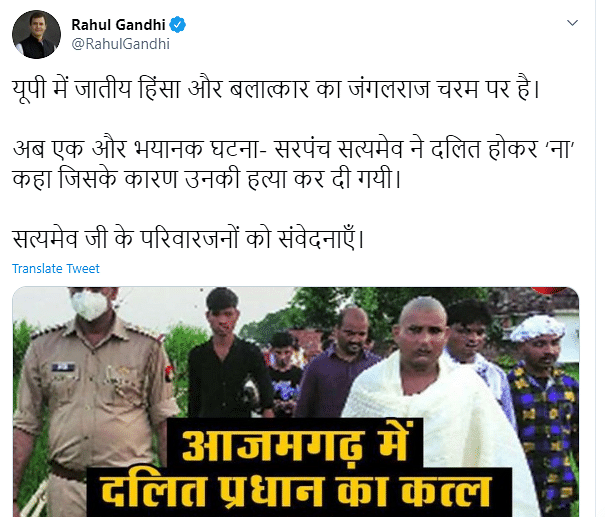The height and width of the screenshot is (517, 605).
Task: Click the line 'सत्यमेव जी के परिवारजनों को संवेदनाएँ'
Action: point(188,238)
